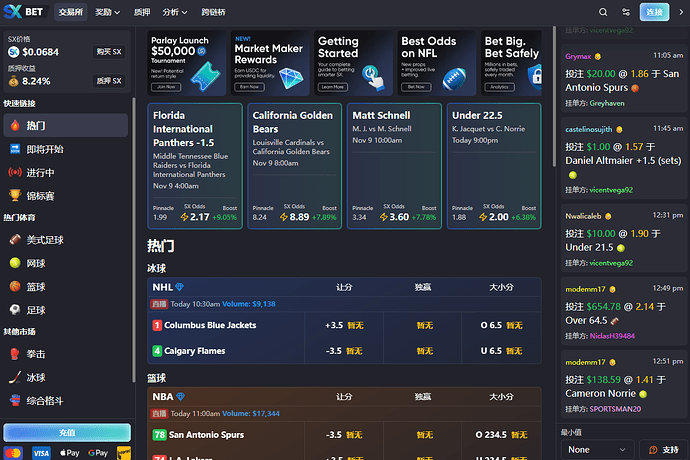Expand the 奖励 dropdown menu
This screenshot has width=690, height=460.
(x=107, y=12)
